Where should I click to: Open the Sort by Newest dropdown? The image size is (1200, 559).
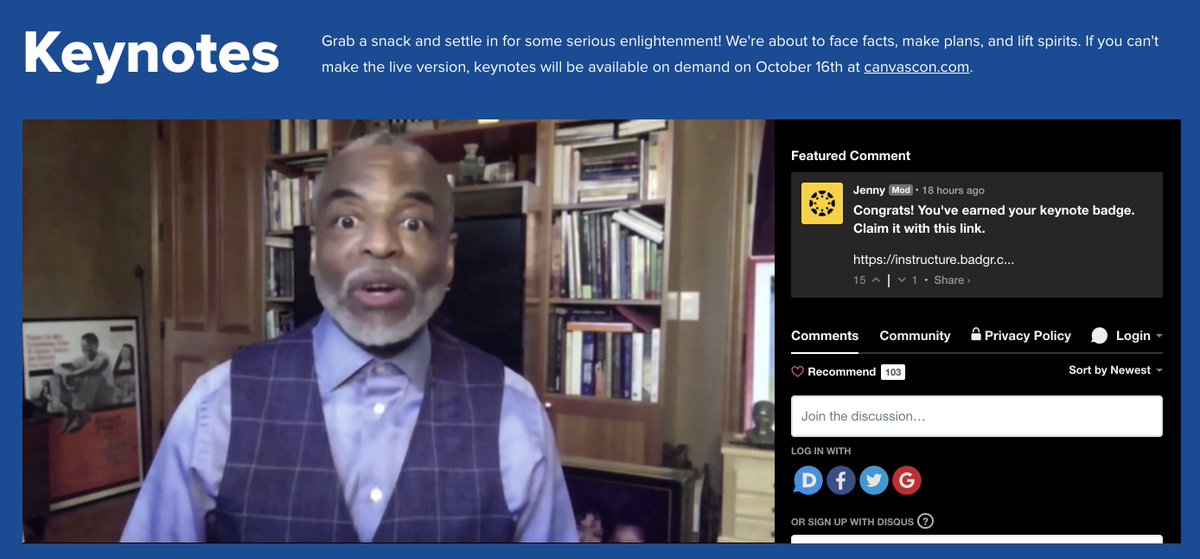[1115, 370]
